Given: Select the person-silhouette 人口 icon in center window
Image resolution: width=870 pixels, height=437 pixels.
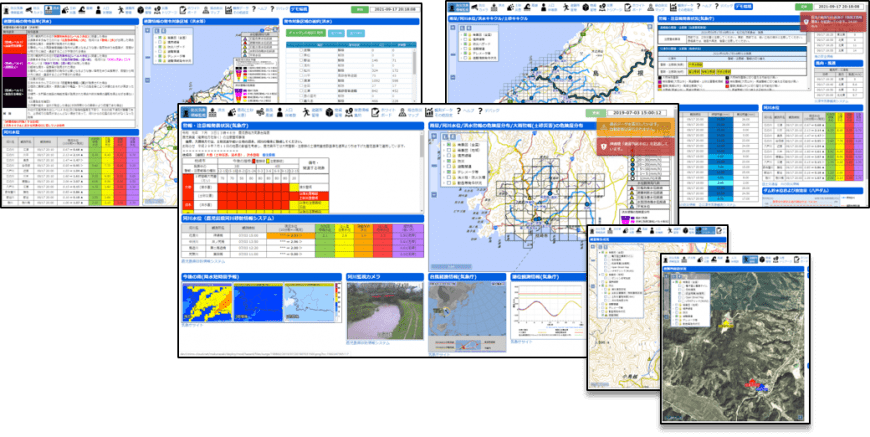Looking at the screenshot, I should [280, 113].
